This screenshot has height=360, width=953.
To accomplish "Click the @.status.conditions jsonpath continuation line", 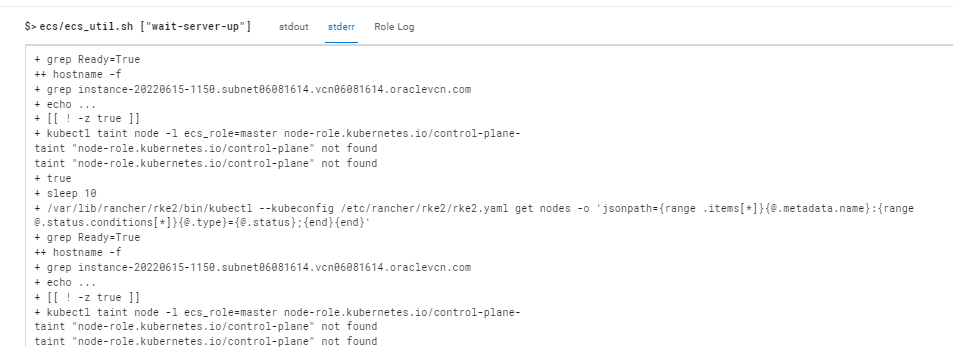I will pos(202,223).
